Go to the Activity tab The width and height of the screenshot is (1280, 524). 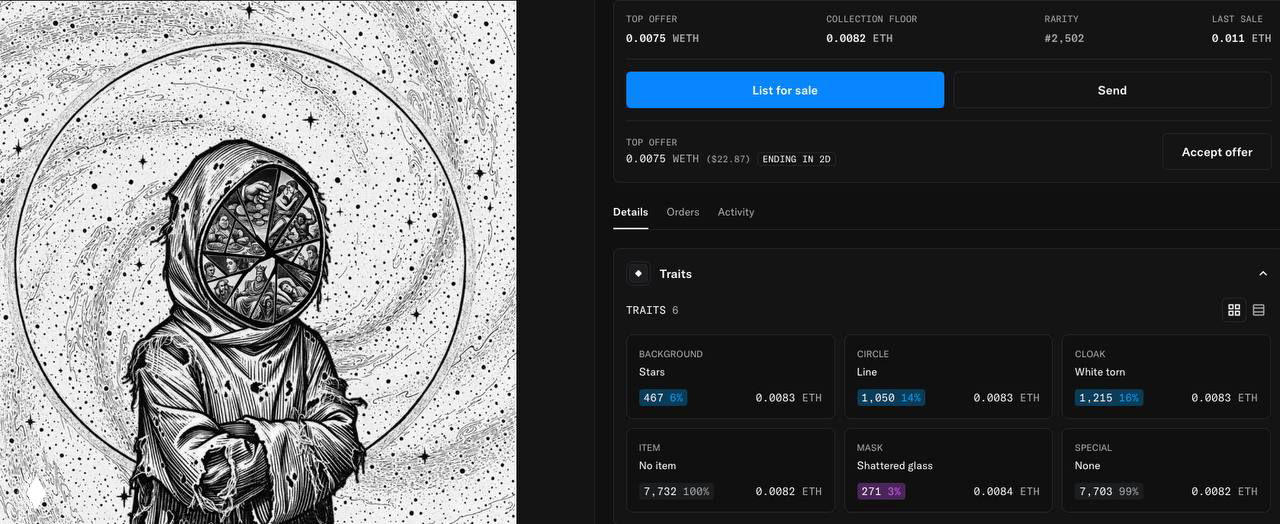point(736,212)
